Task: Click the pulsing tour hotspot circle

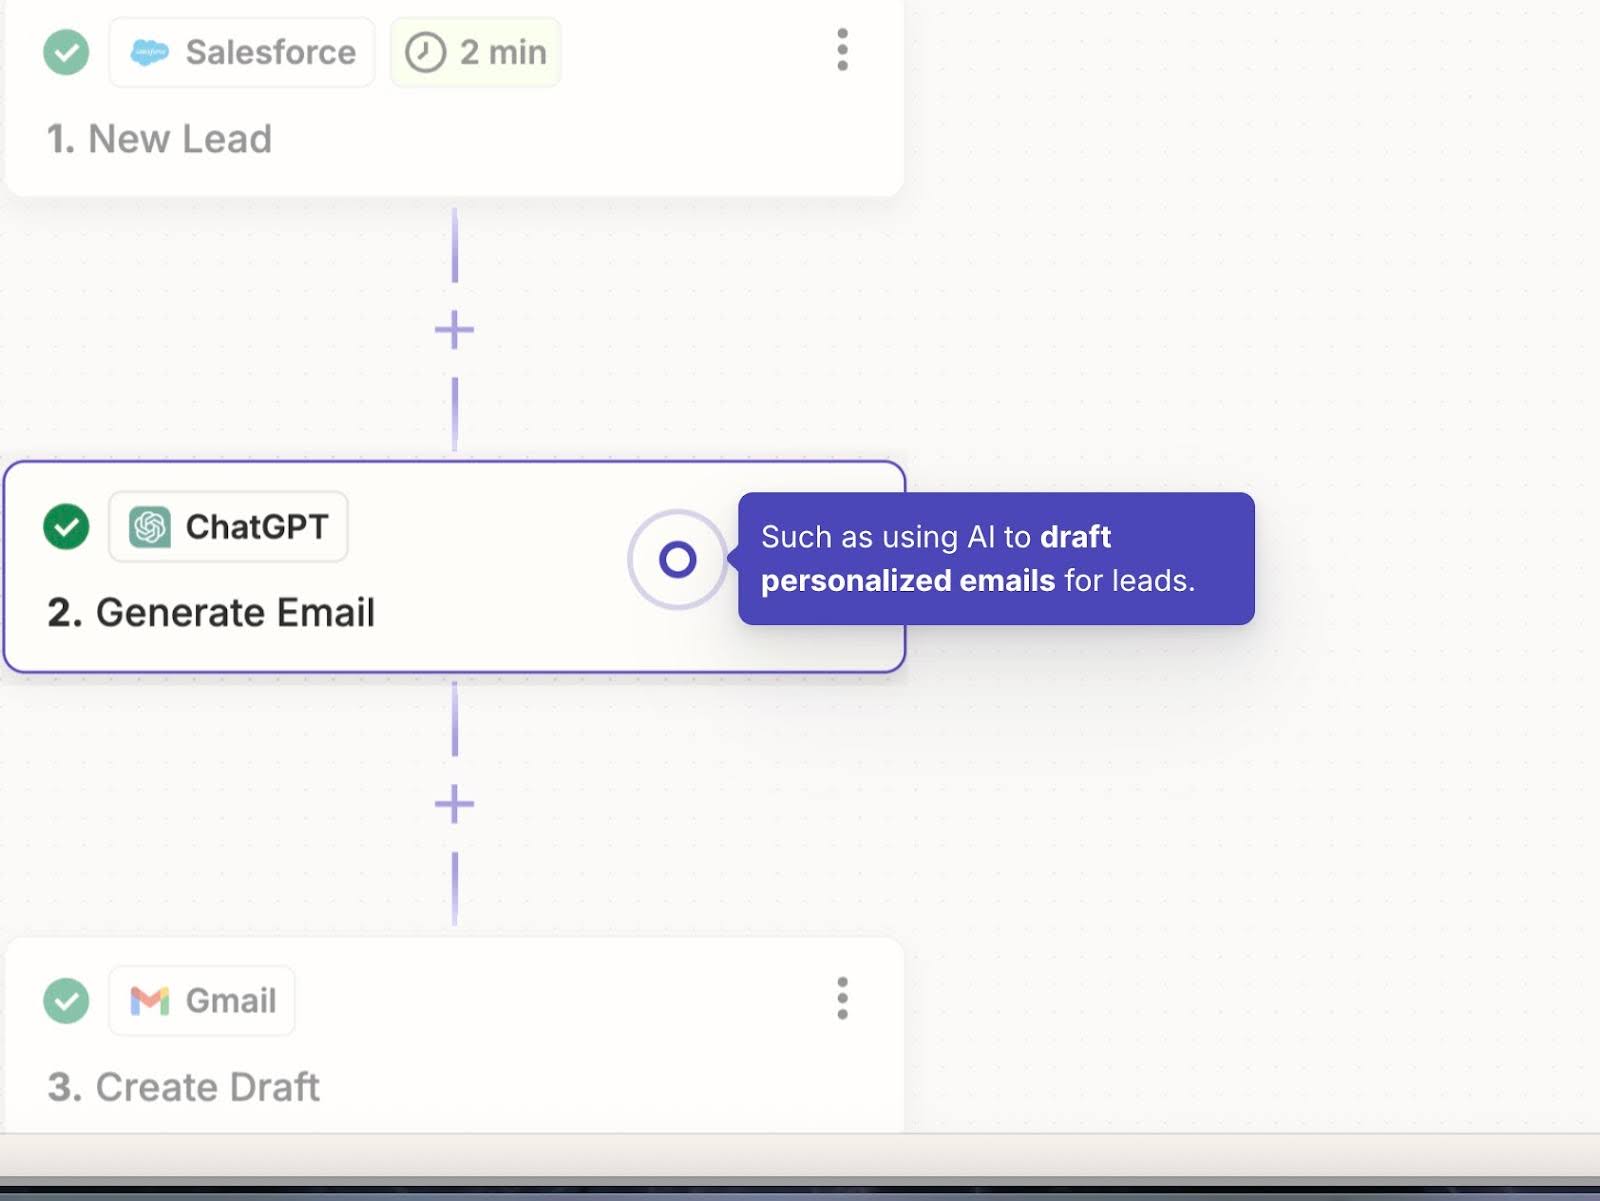Action: tap(677, 559)
